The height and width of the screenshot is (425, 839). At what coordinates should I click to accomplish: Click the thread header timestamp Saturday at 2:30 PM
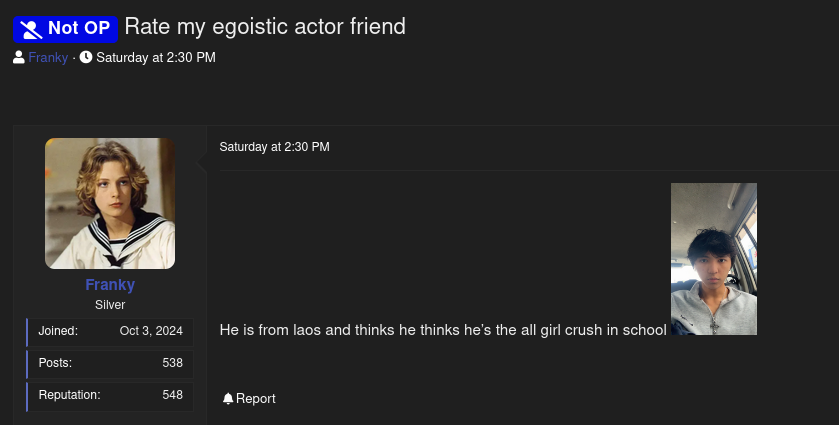coord(155,58)
